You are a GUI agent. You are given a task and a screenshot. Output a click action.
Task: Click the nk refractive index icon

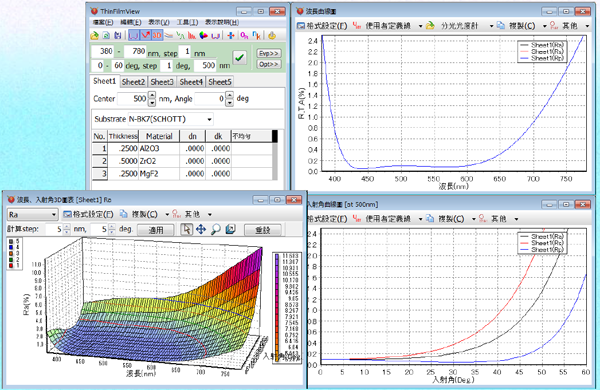(x=256, y=36)
